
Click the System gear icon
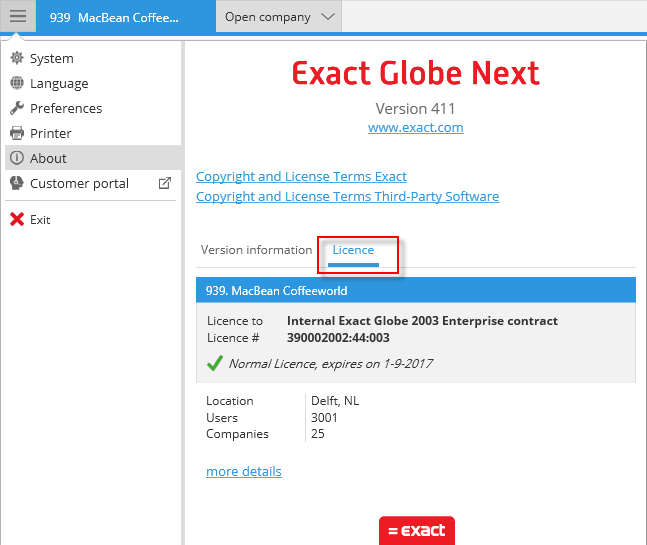(17, 58)
